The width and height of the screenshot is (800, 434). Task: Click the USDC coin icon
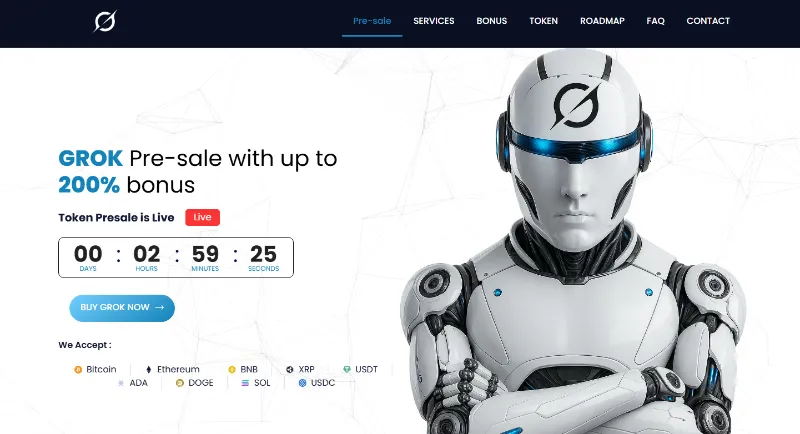pos(303,383)
